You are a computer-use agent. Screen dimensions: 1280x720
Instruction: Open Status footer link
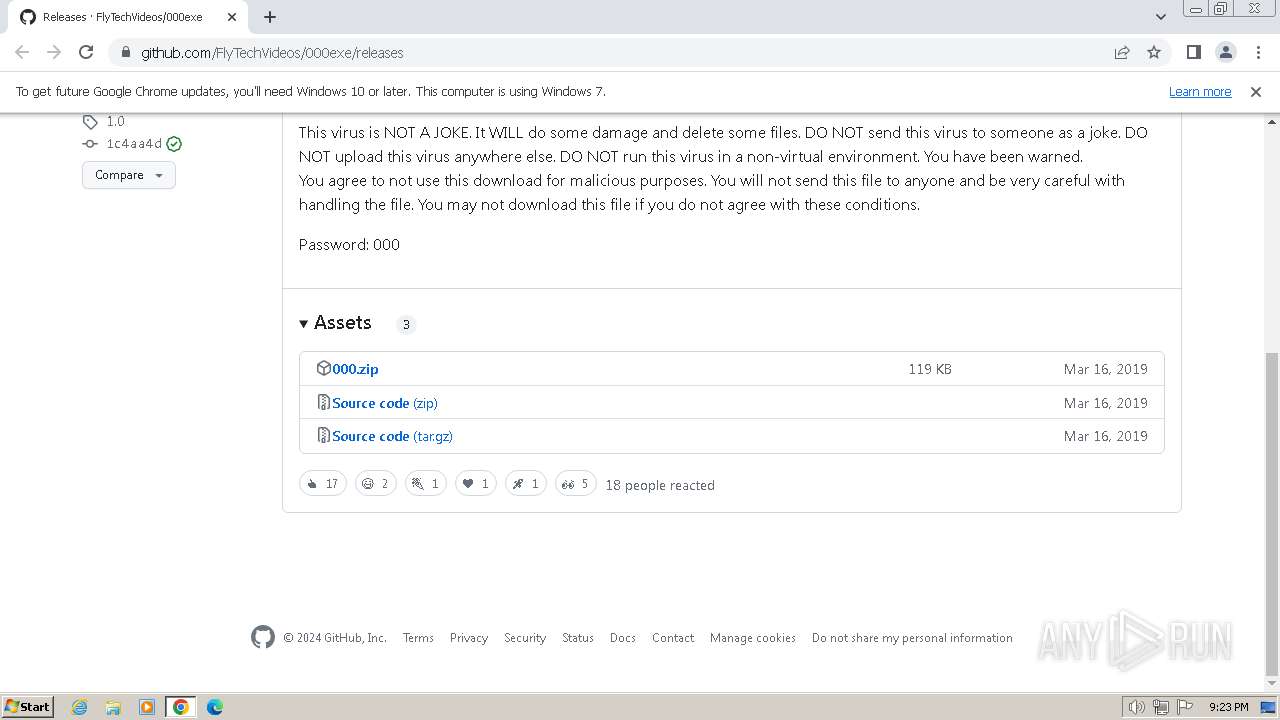(578, 638)
